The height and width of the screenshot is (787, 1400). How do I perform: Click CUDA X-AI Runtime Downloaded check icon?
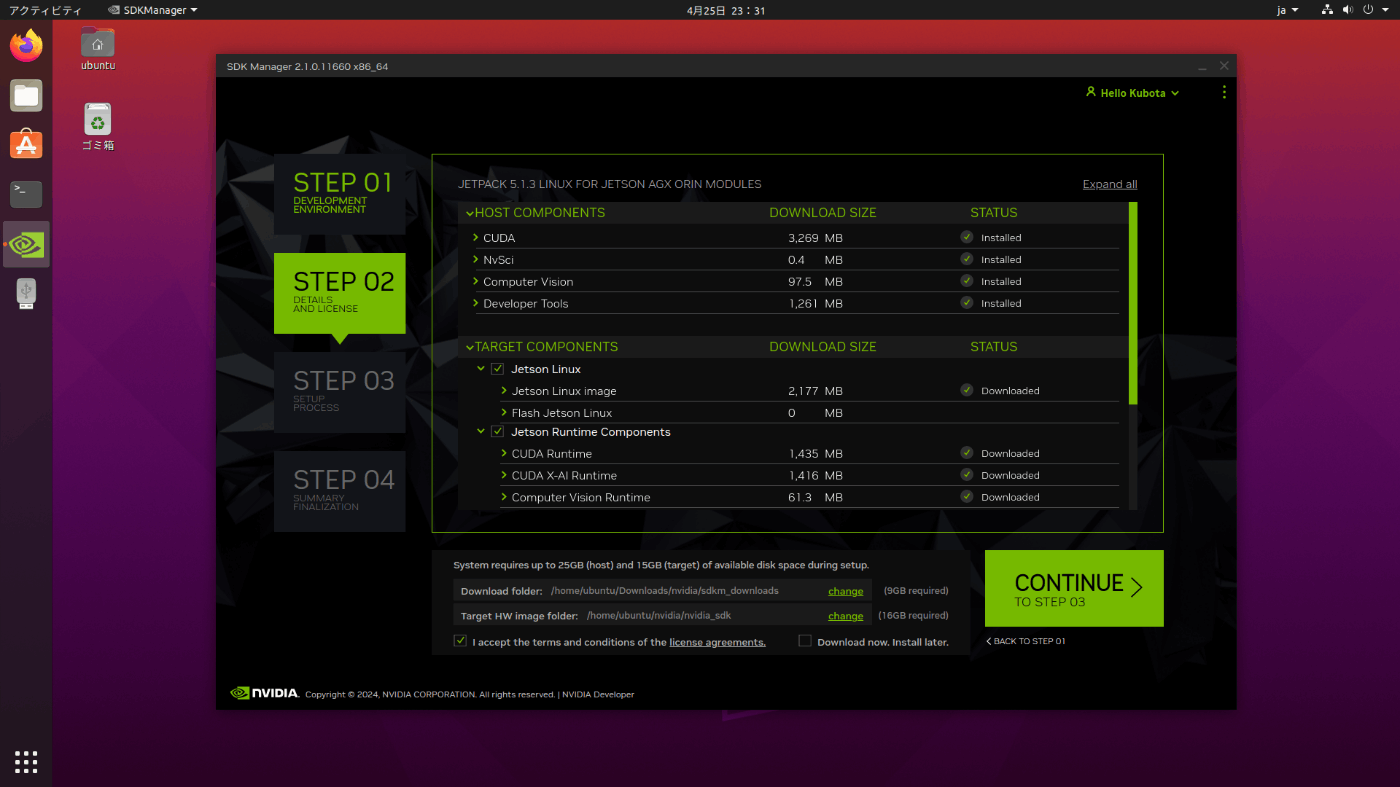(967, 475)
